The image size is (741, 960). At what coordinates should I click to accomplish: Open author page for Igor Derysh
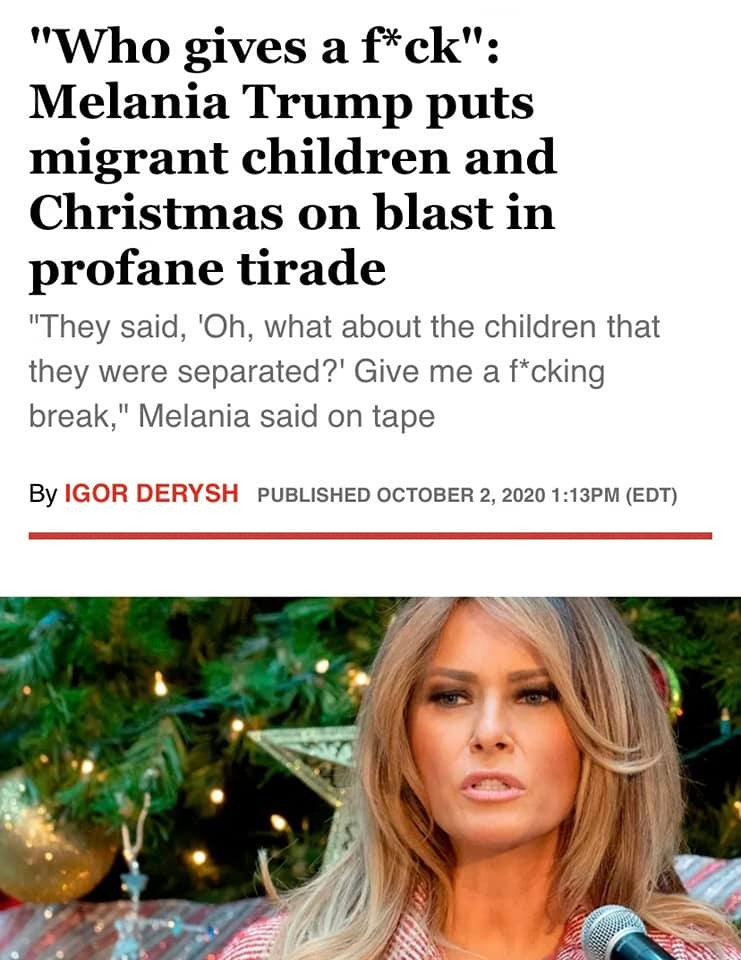point(151,493)
